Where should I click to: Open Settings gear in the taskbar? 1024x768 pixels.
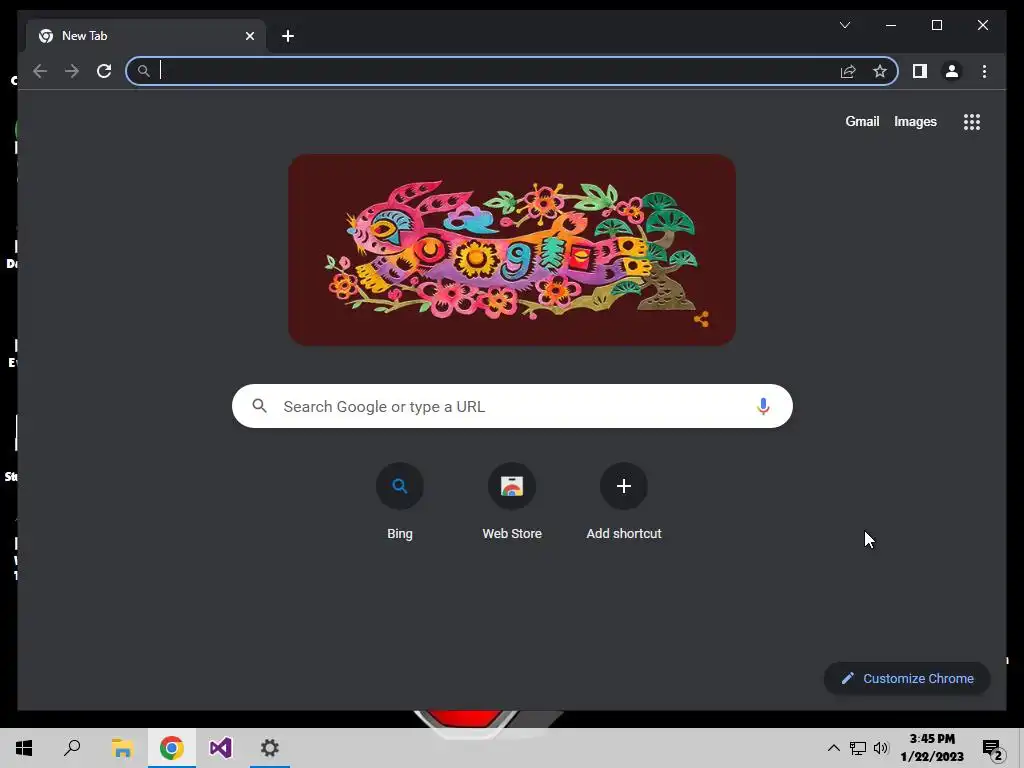[270, 748]
